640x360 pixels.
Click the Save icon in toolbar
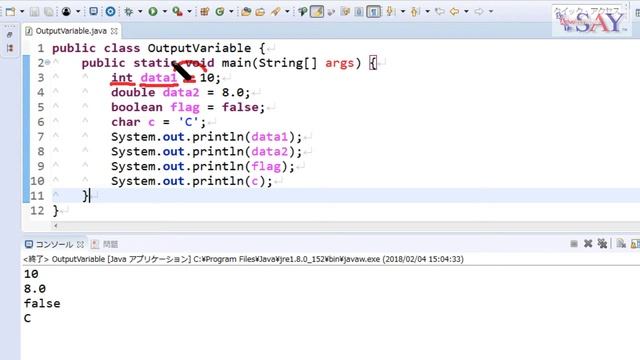pos(34,12)
